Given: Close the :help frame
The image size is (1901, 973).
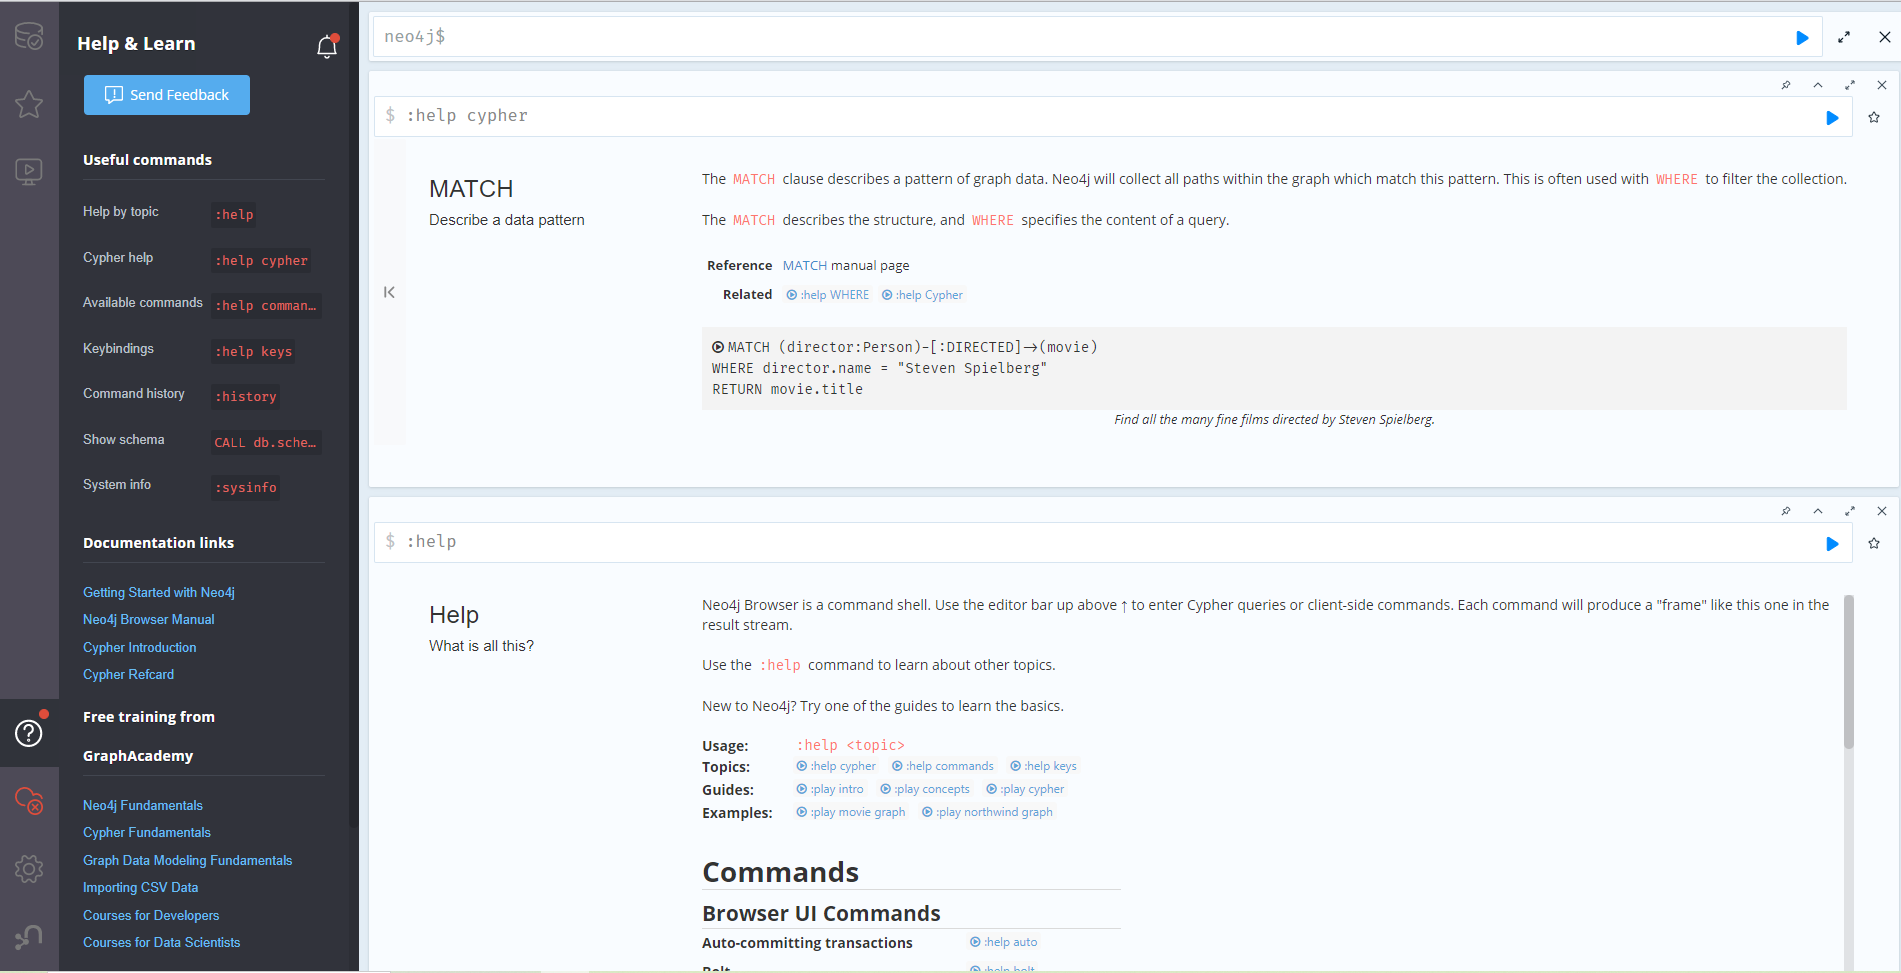Looking at the screenshot, I should tap(1882, 511).
